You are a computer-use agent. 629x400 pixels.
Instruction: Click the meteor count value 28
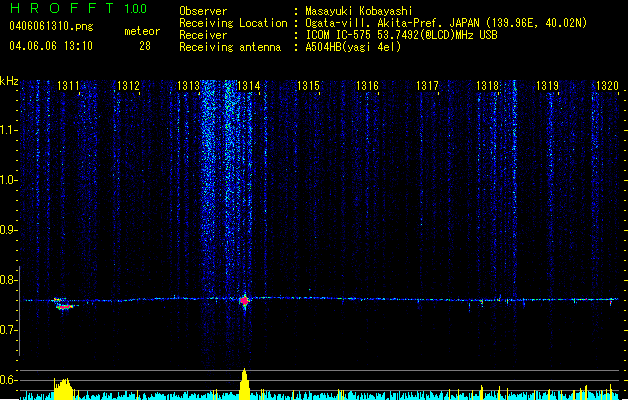145,46
